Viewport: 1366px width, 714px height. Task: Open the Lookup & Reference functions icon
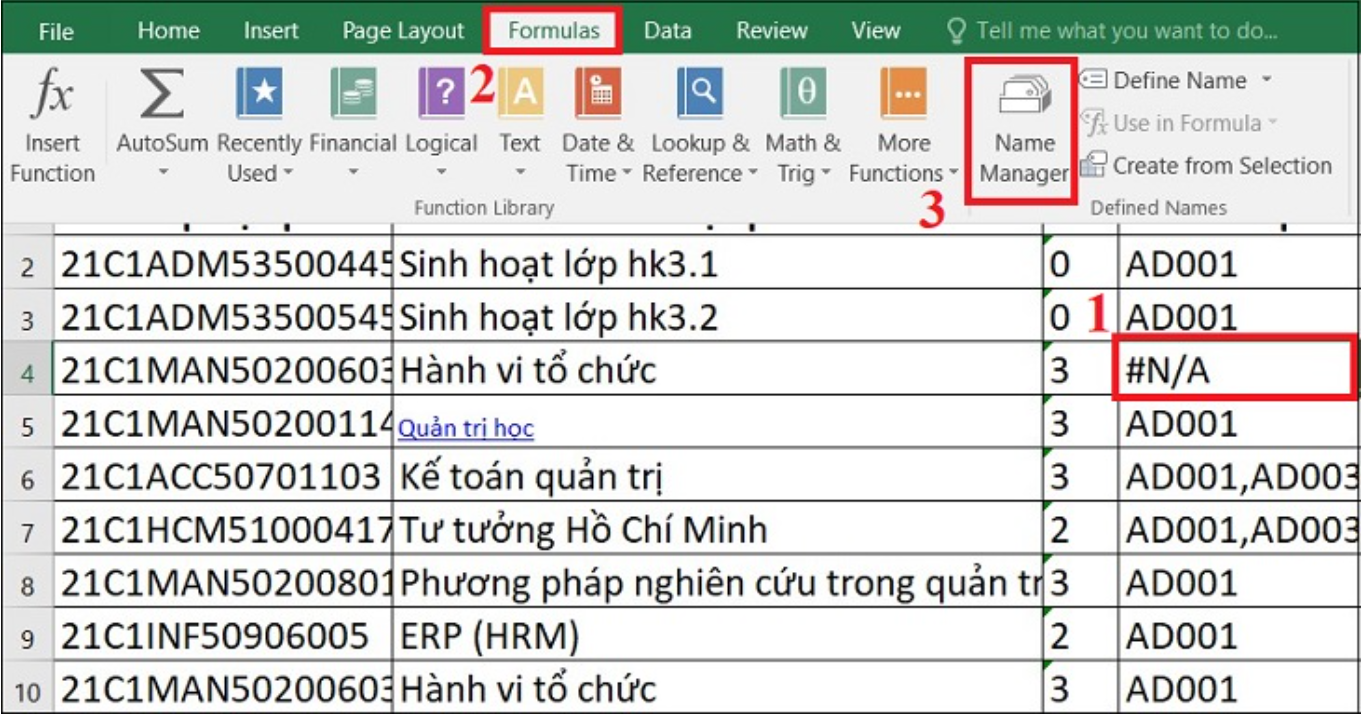[699, 93]
